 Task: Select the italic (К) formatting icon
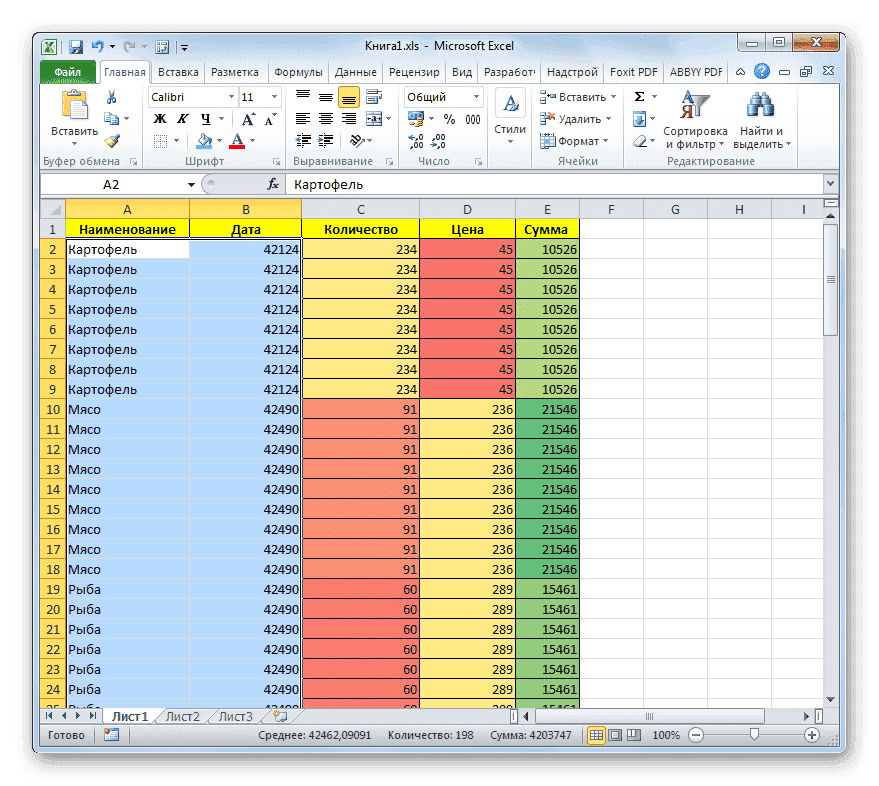point(182,117)
